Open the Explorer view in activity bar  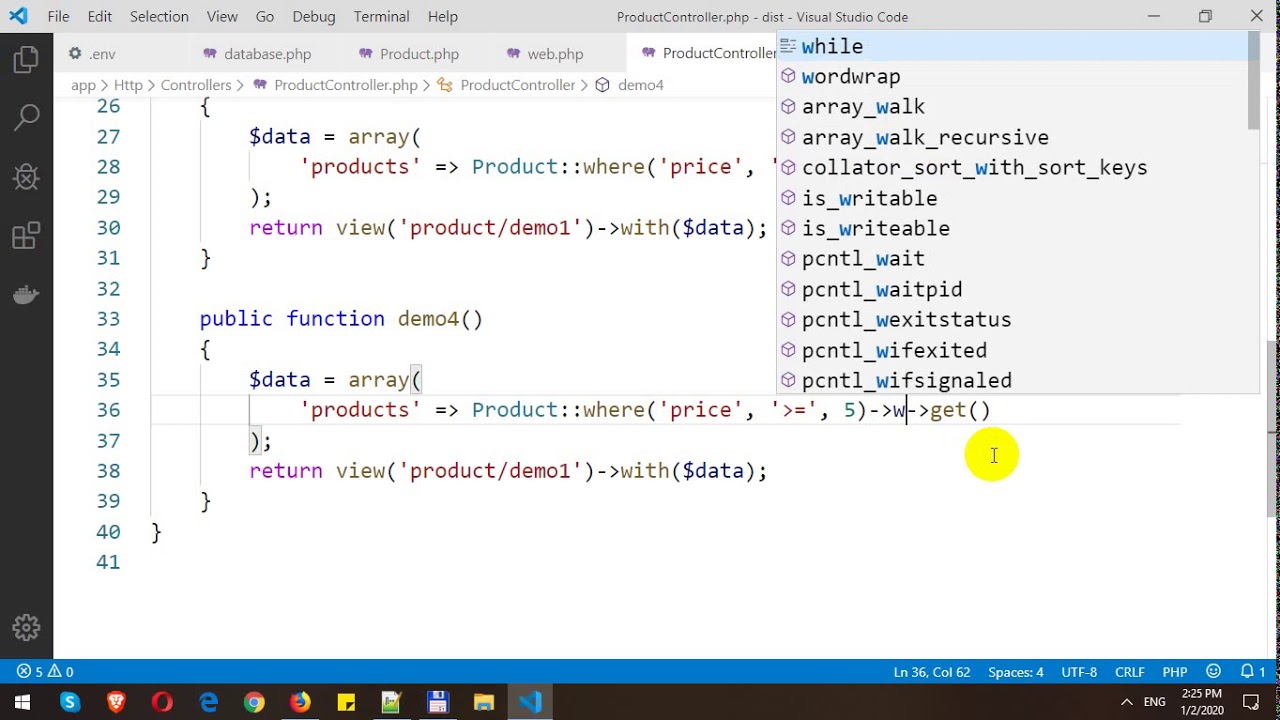[x=26, y=60]
